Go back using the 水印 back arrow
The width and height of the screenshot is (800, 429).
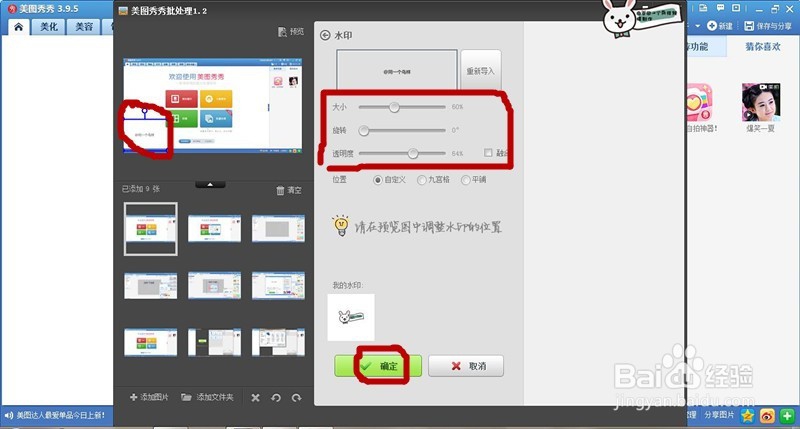[325, 35]
